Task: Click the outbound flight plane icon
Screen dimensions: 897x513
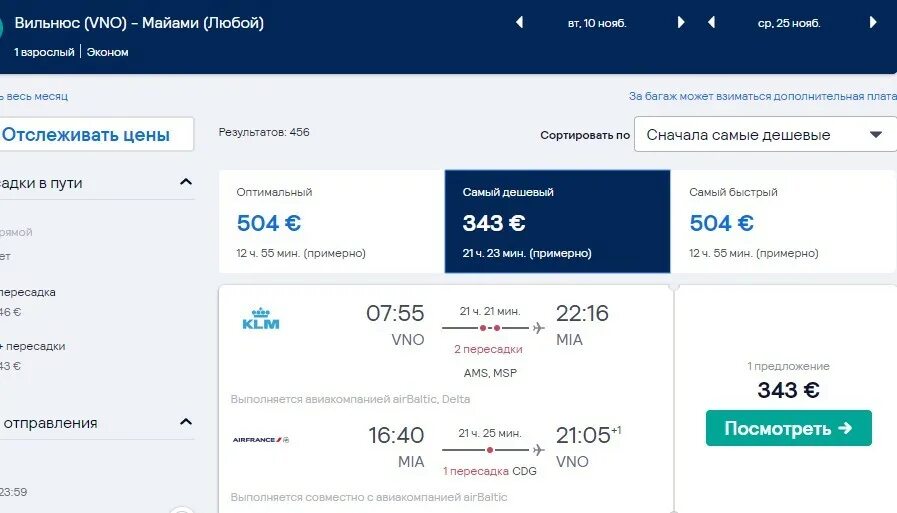Action: [538, 328]
